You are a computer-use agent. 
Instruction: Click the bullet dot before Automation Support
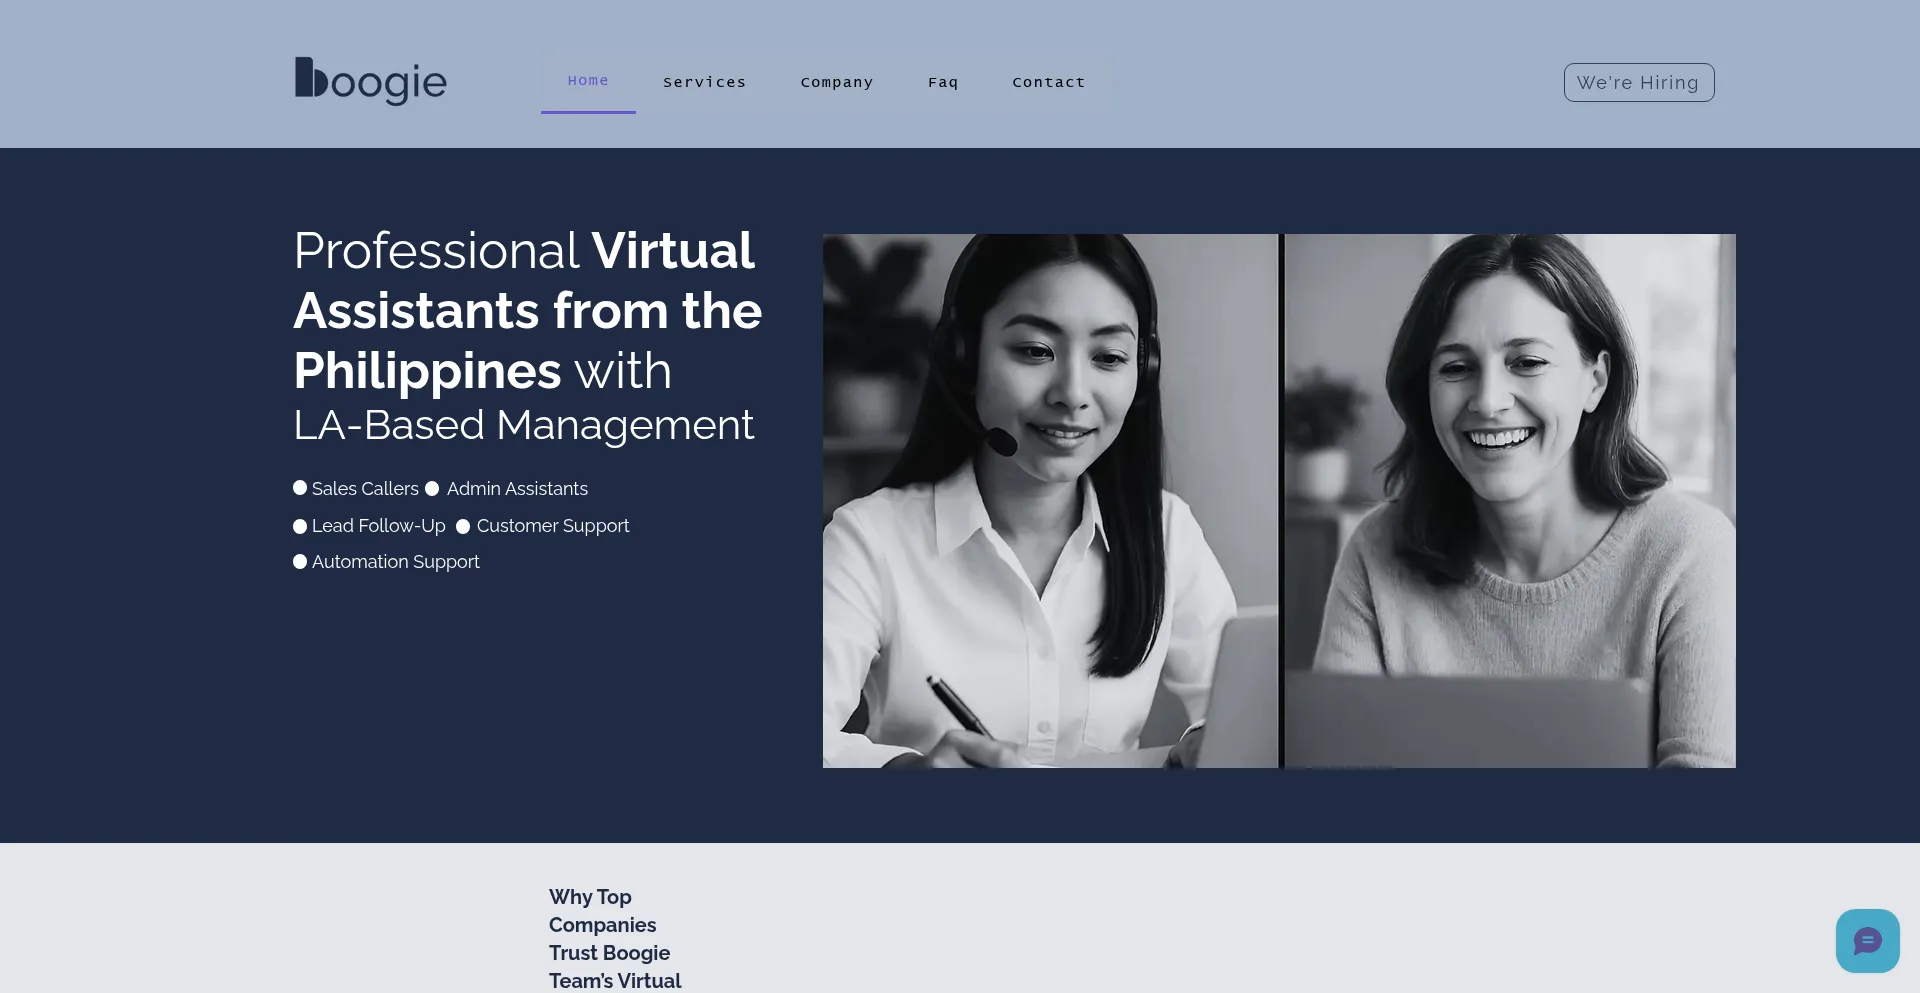300,562
